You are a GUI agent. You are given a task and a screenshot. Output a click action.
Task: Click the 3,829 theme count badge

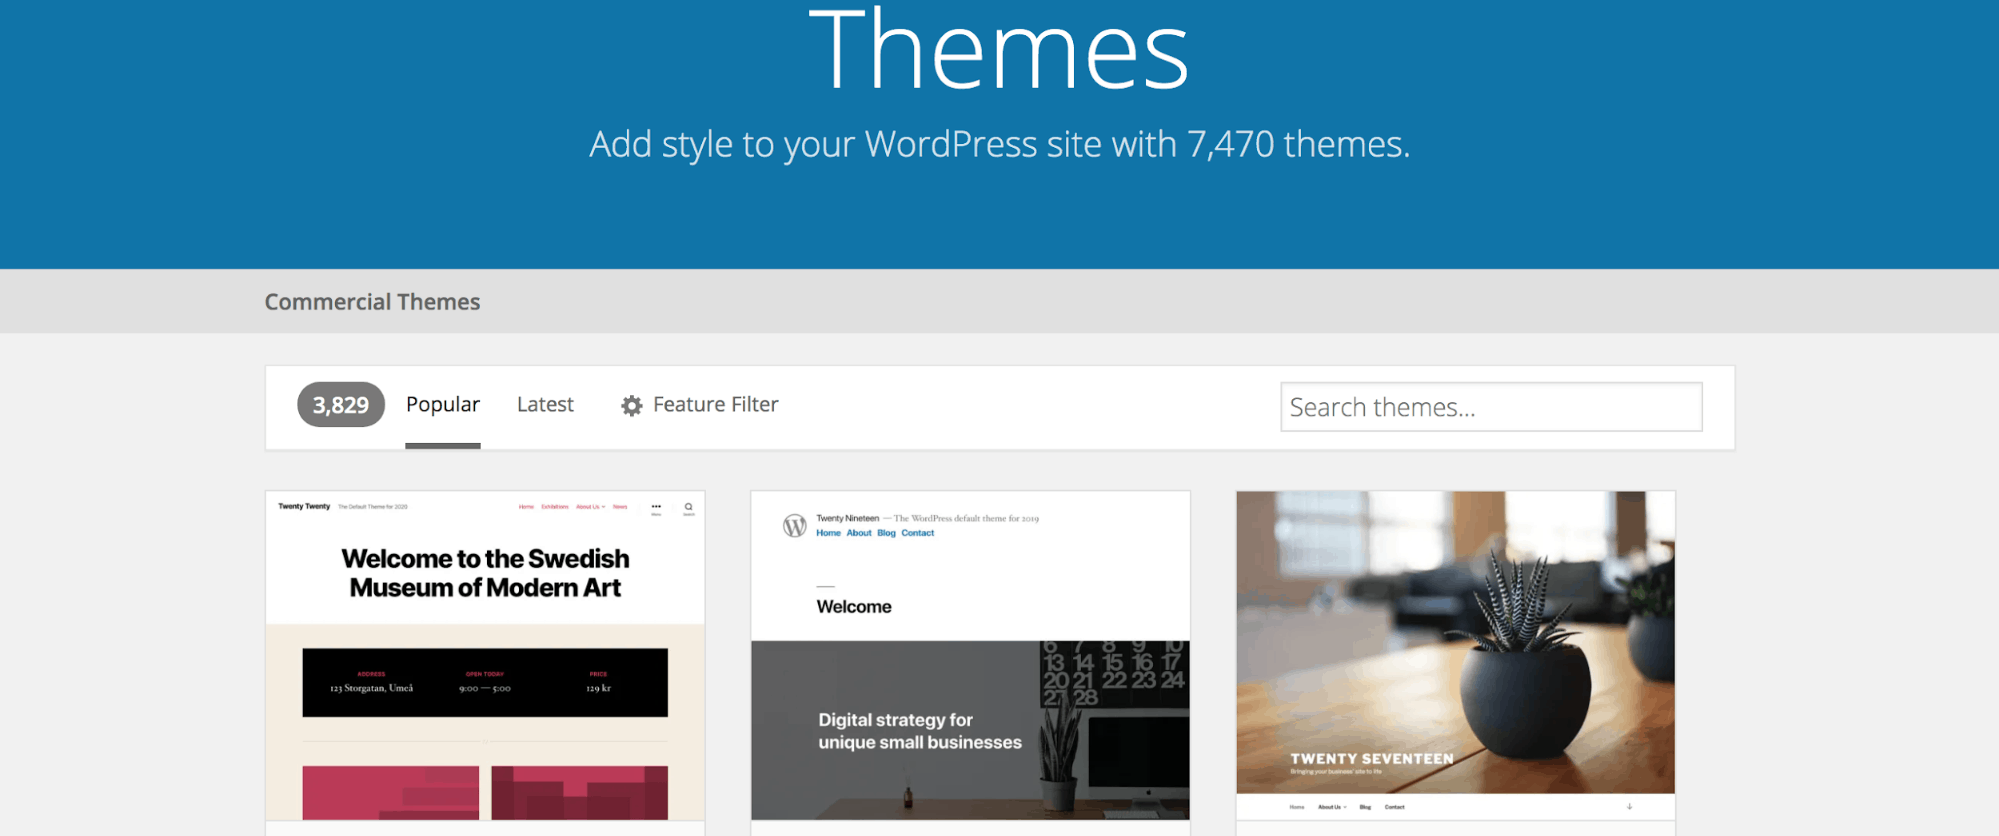341,405
